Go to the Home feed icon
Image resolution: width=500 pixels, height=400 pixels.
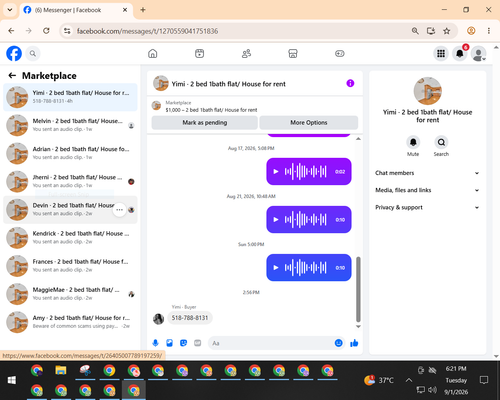pyautogui.click(x=153, y=53)
